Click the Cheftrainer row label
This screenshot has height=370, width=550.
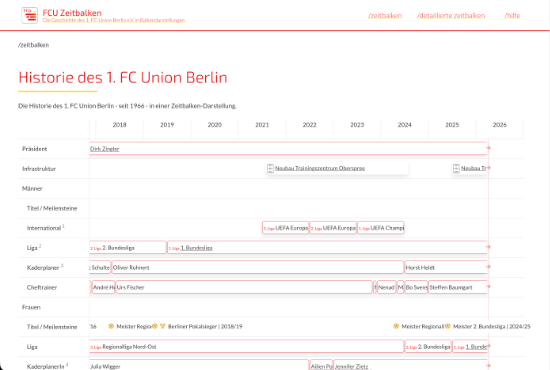click(x=42, y=287)
